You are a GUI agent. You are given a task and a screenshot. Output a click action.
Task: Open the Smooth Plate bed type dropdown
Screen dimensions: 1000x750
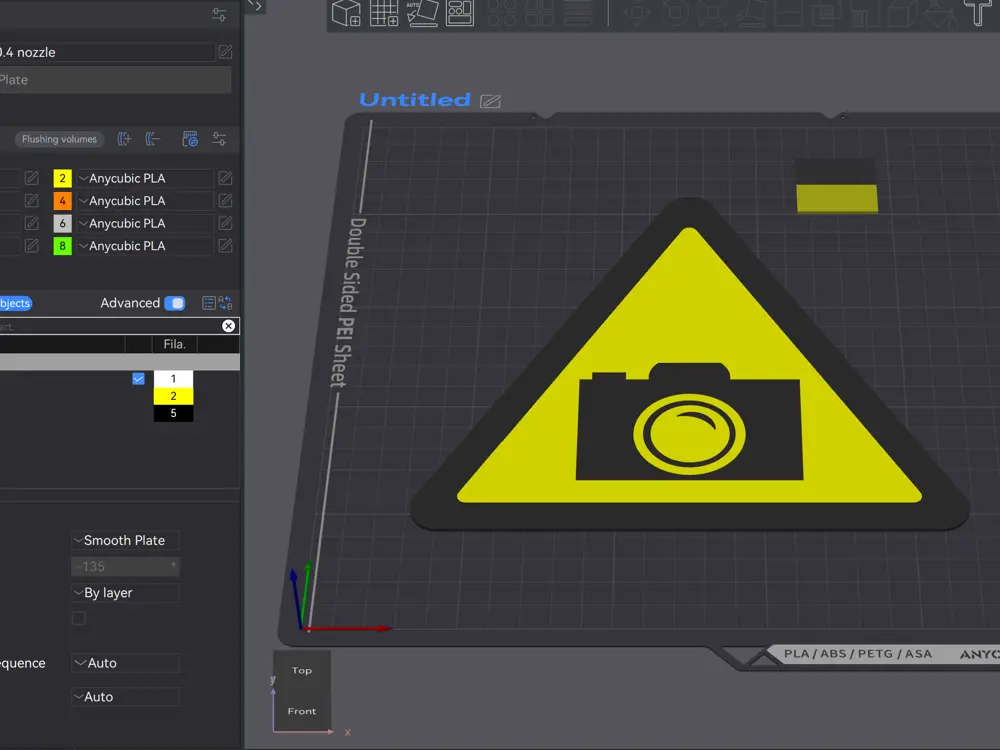(x=125, y=540)
